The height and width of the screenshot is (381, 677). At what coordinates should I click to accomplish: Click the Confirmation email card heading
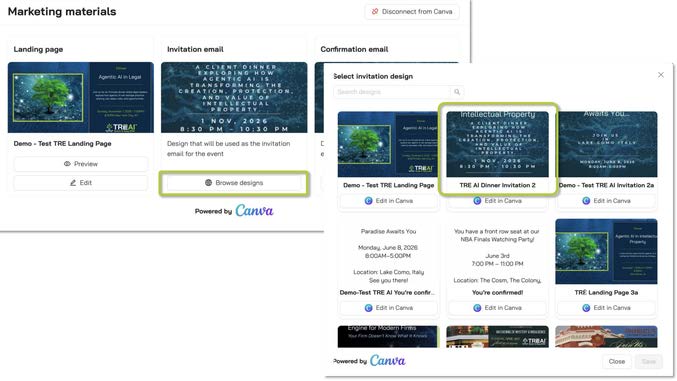coord(354,49)
